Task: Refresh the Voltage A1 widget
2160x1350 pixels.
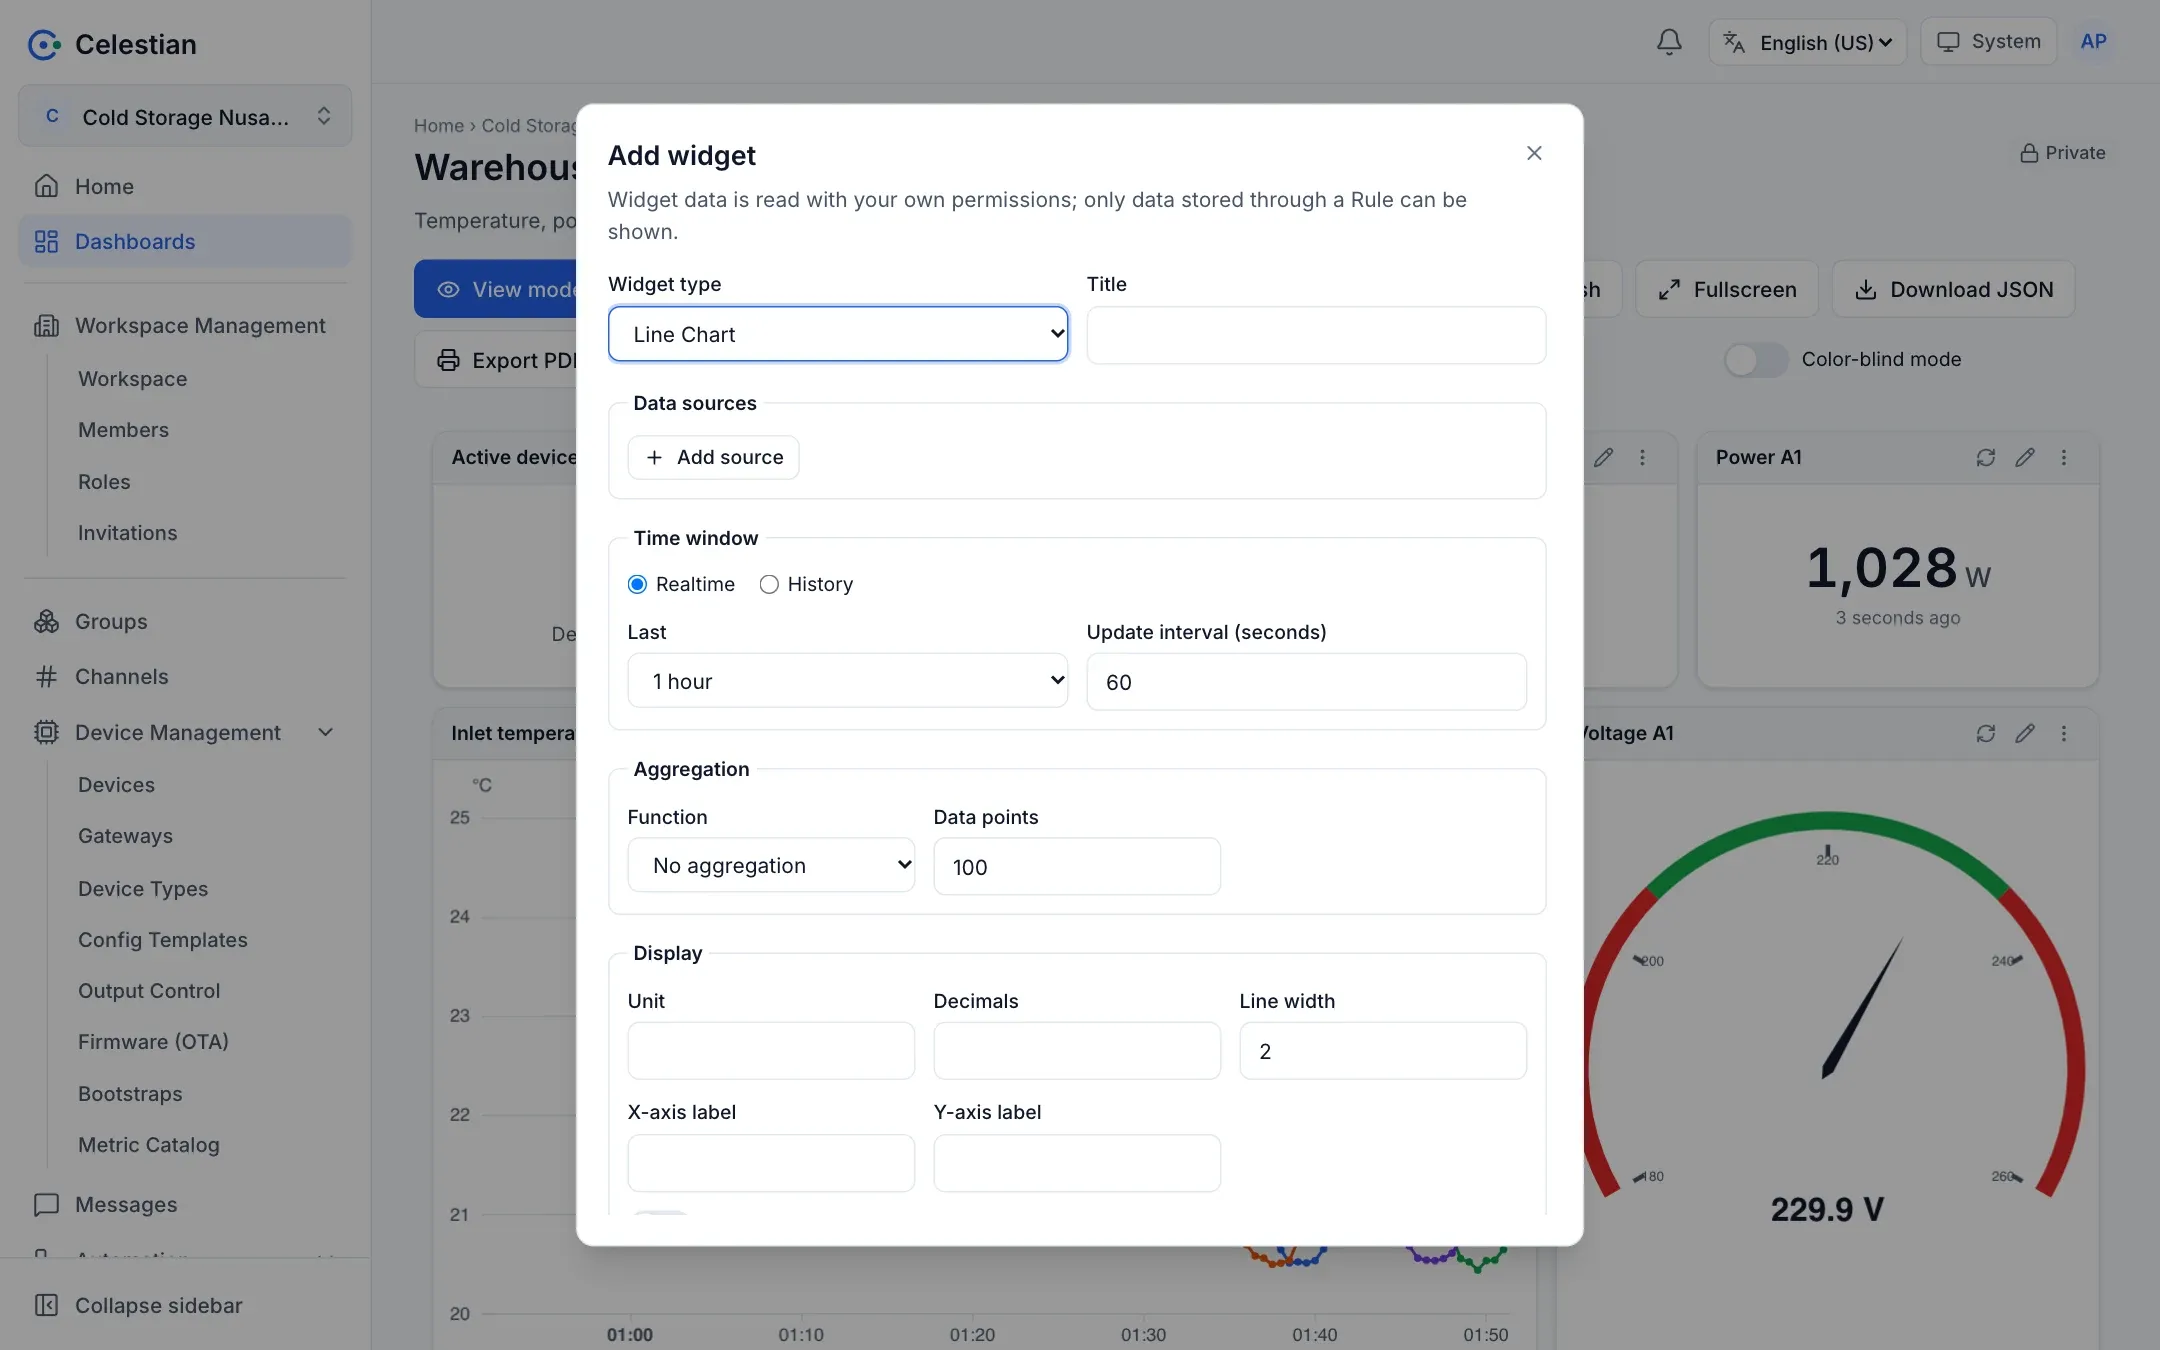Action: coord(1986,733)
